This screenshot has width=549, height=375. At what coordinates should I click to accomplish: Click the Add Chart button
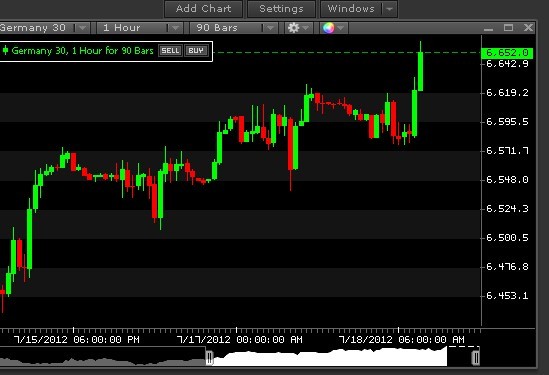[x=203, y=8]
